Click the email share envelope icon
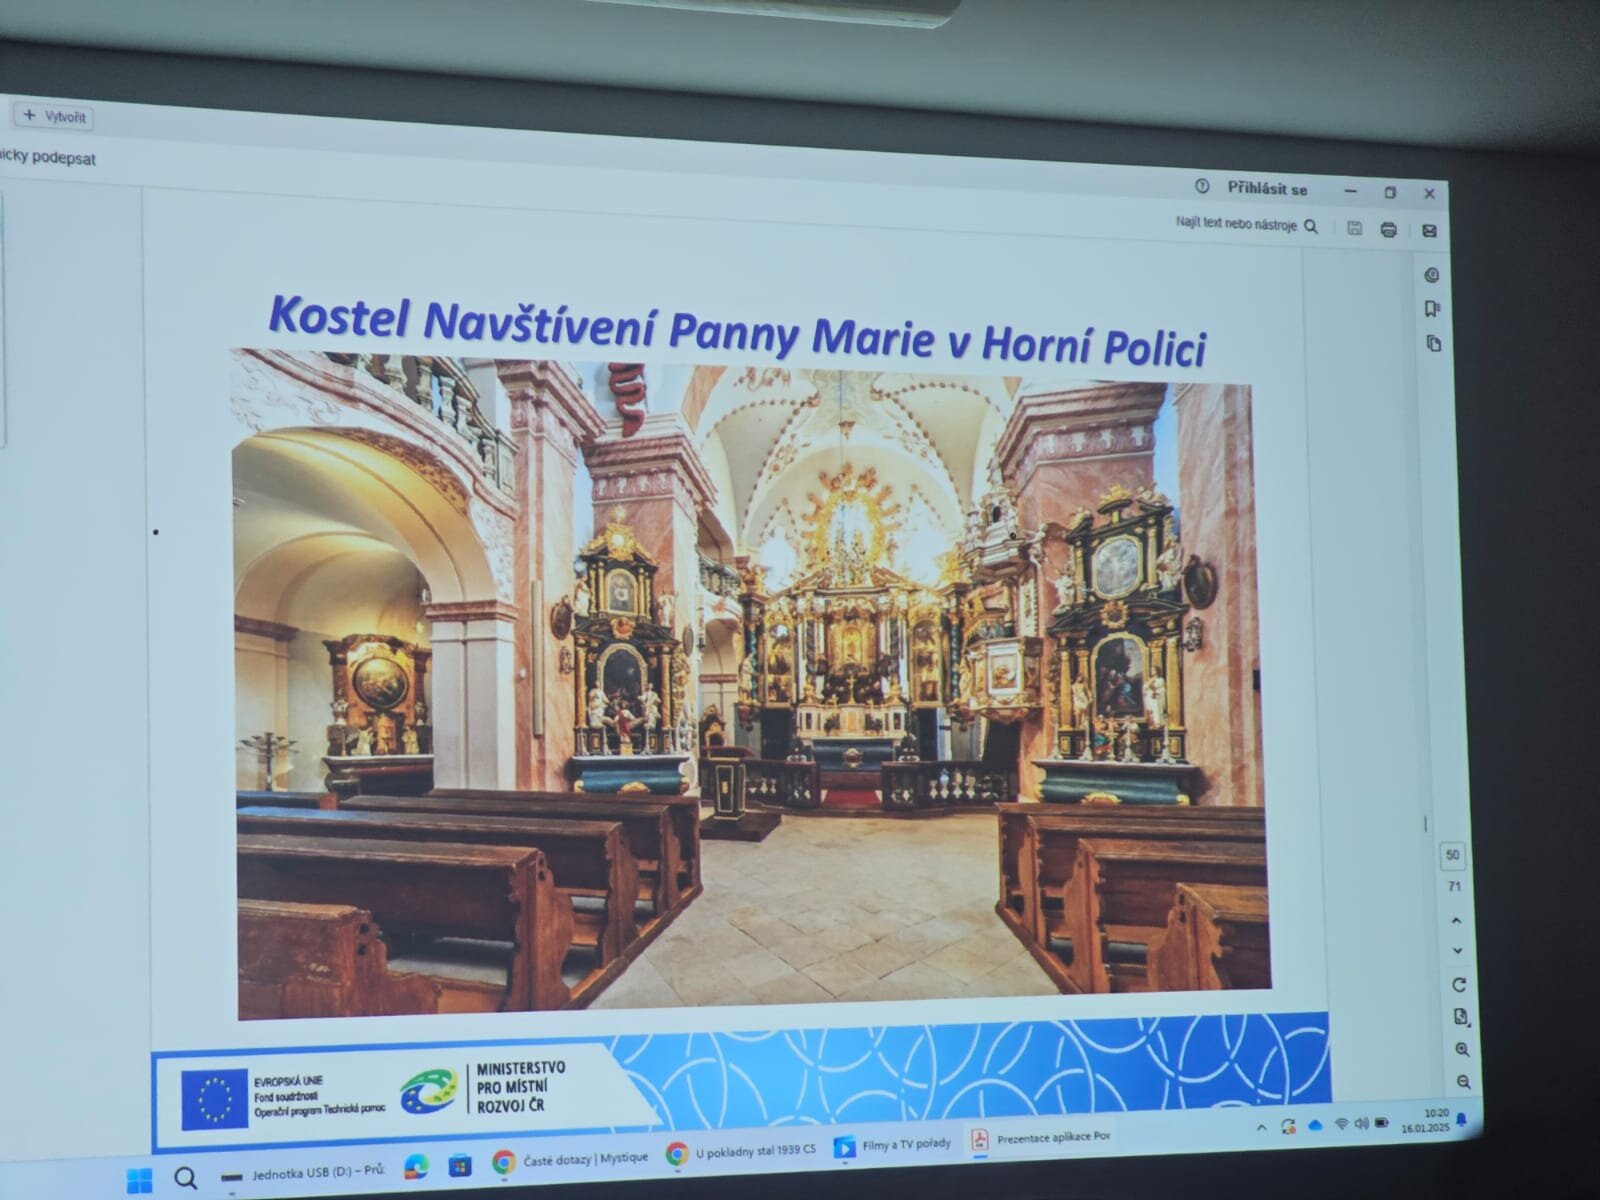This screenshot has width=1600, height=1200. 1429,231
